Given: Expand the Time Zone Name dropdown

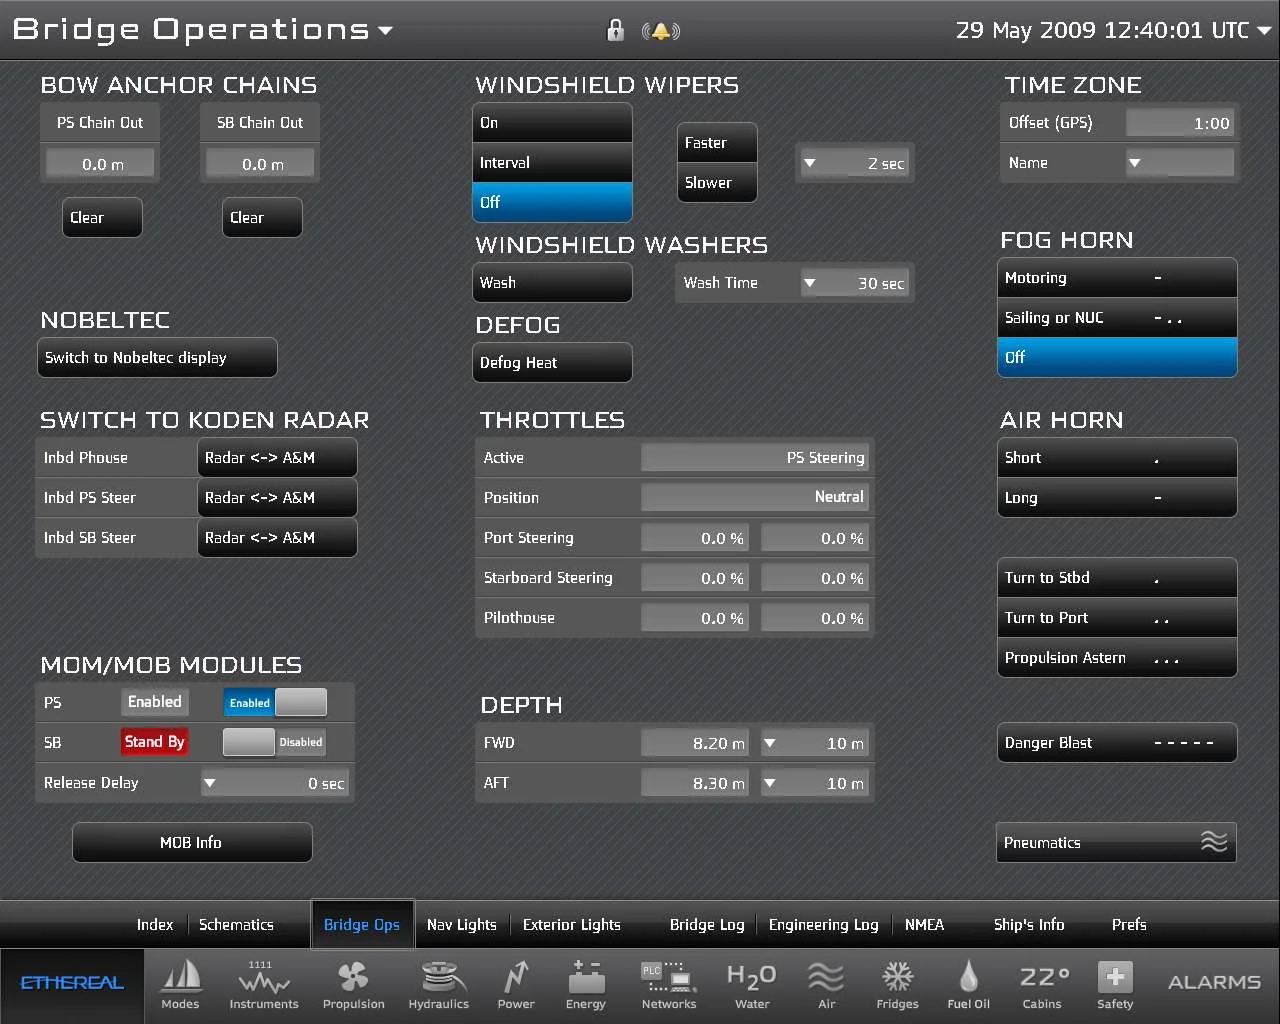Looking at the screenshot, I should tap(1135, 163).
